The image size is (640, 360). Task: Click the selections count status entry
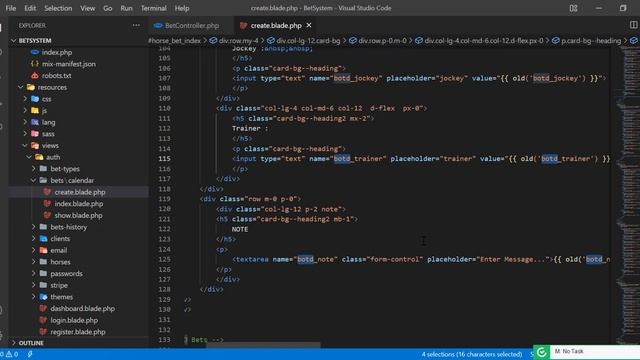coord(472,354)
